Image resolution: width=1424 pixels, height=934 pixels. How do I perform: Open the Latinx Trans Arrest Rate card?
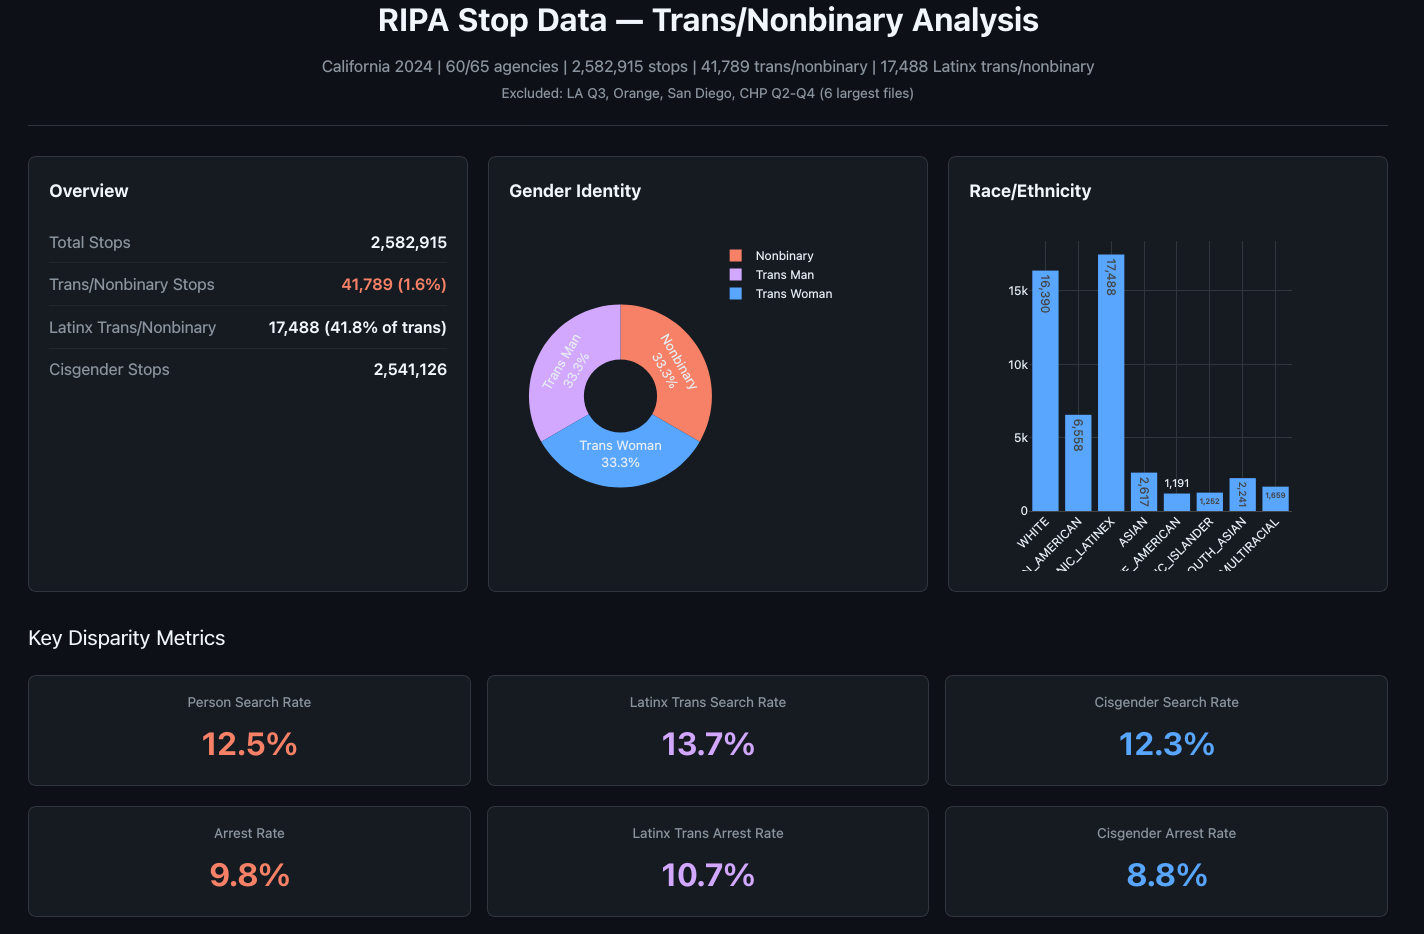click(x=708, y=861)
